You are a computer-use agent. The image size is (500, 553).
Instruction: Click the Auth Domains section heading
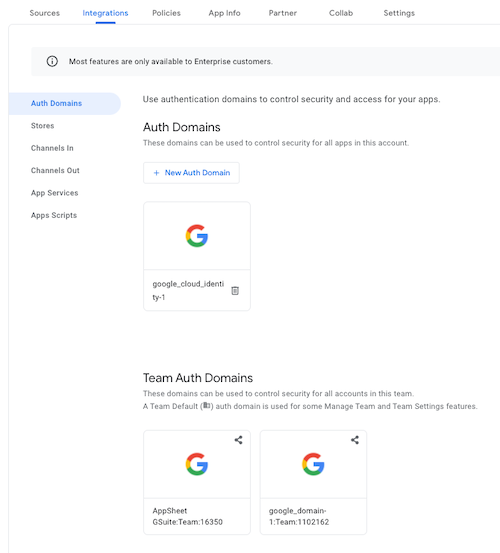tap(182, 127)
